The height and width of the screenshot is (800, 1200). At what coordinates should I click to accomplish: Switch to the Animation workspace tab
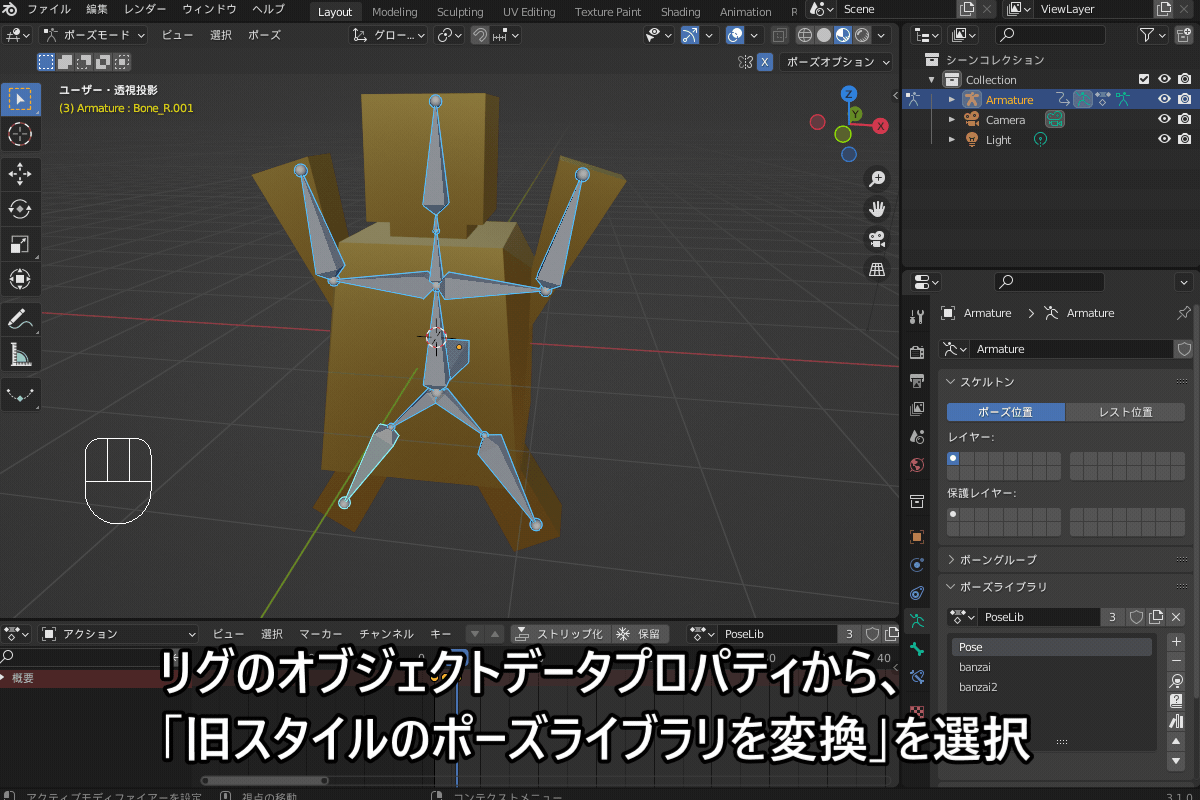tap(745, 11)
